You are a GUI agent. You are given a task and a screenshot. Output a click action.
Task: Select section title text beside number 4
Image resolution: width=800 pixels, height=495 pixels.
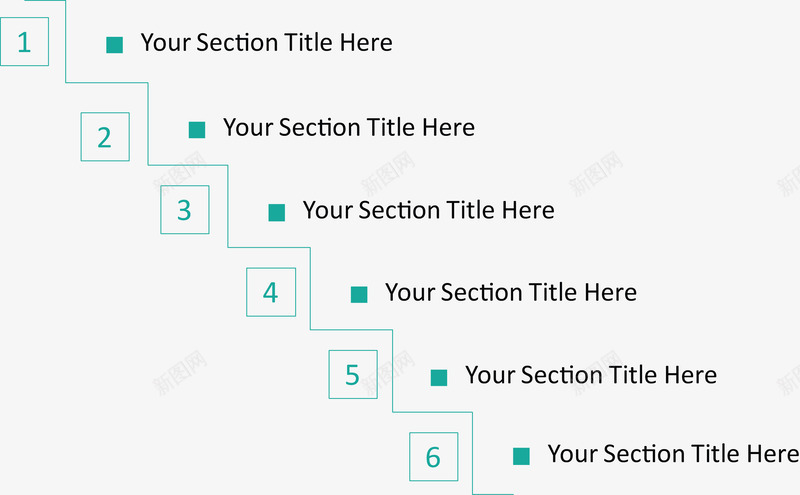pos(510,292)
